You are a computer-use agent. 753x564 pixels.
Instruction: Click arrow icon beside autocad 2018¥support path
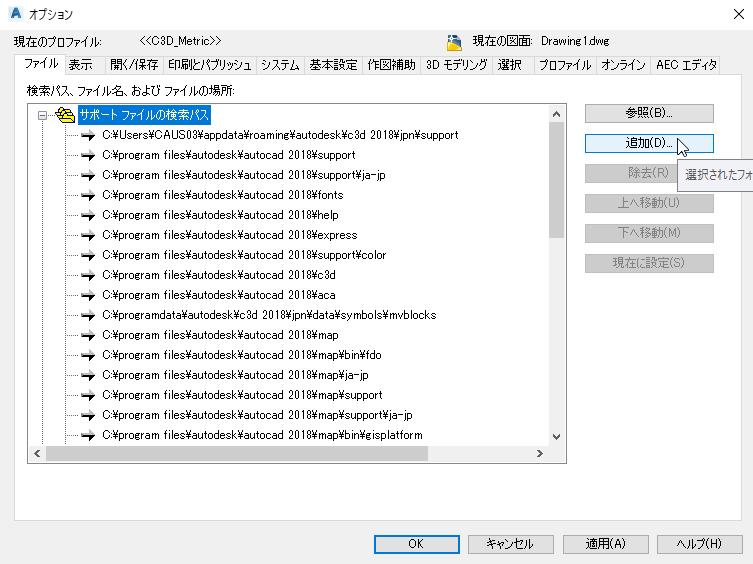pos(88,155)
